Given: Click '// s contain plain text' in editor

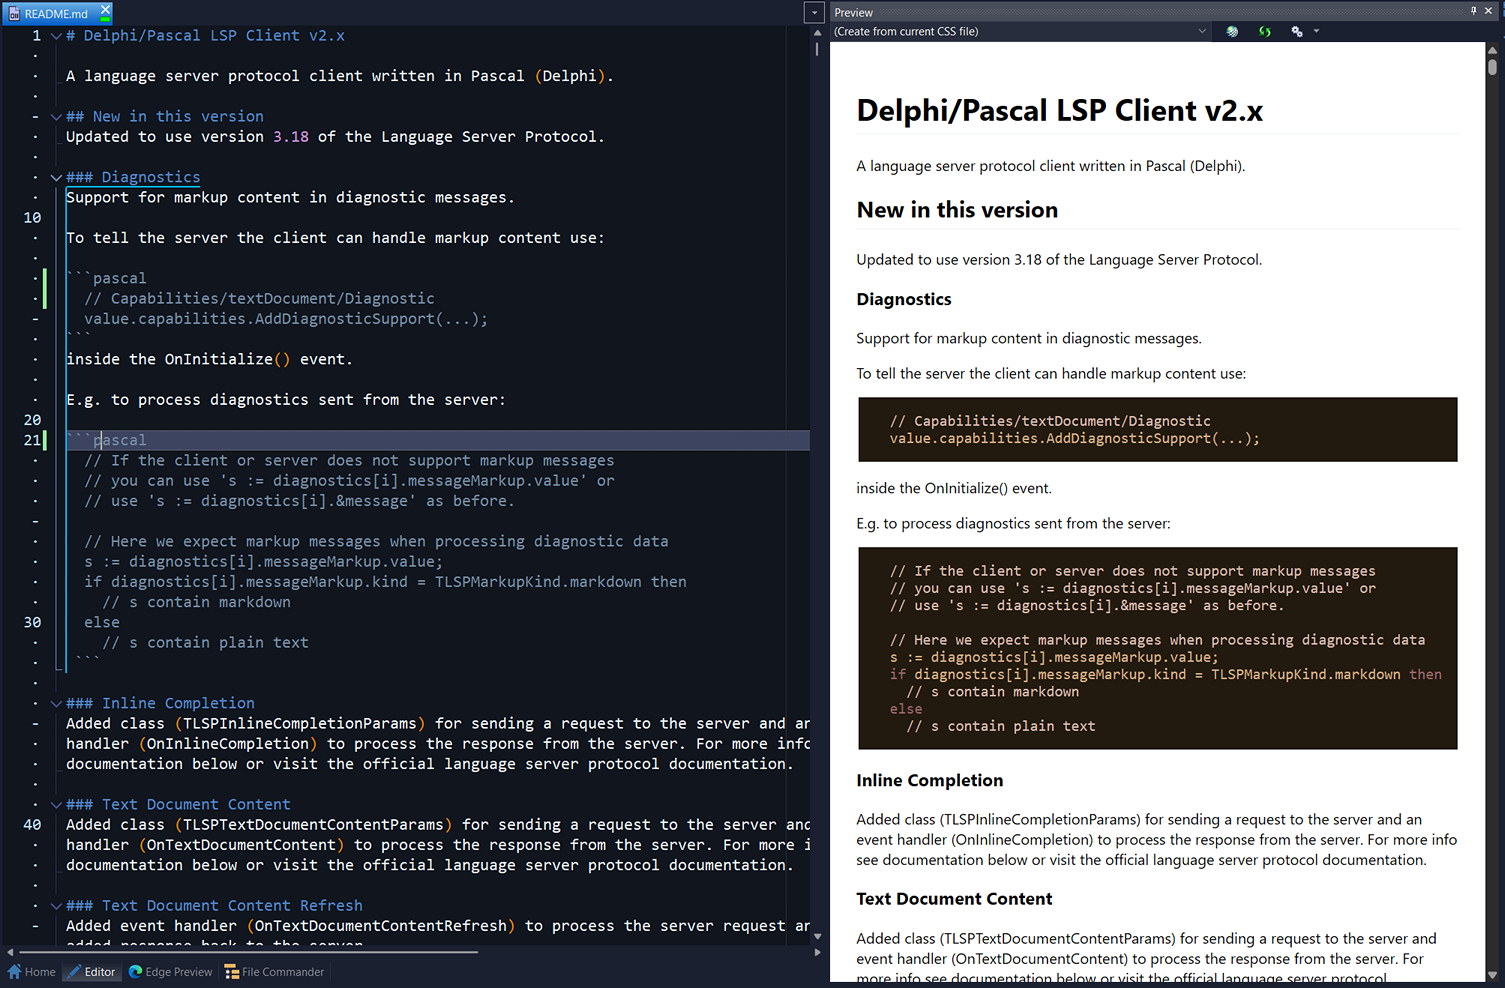Looking at the screenshot, I should point(205,643).
